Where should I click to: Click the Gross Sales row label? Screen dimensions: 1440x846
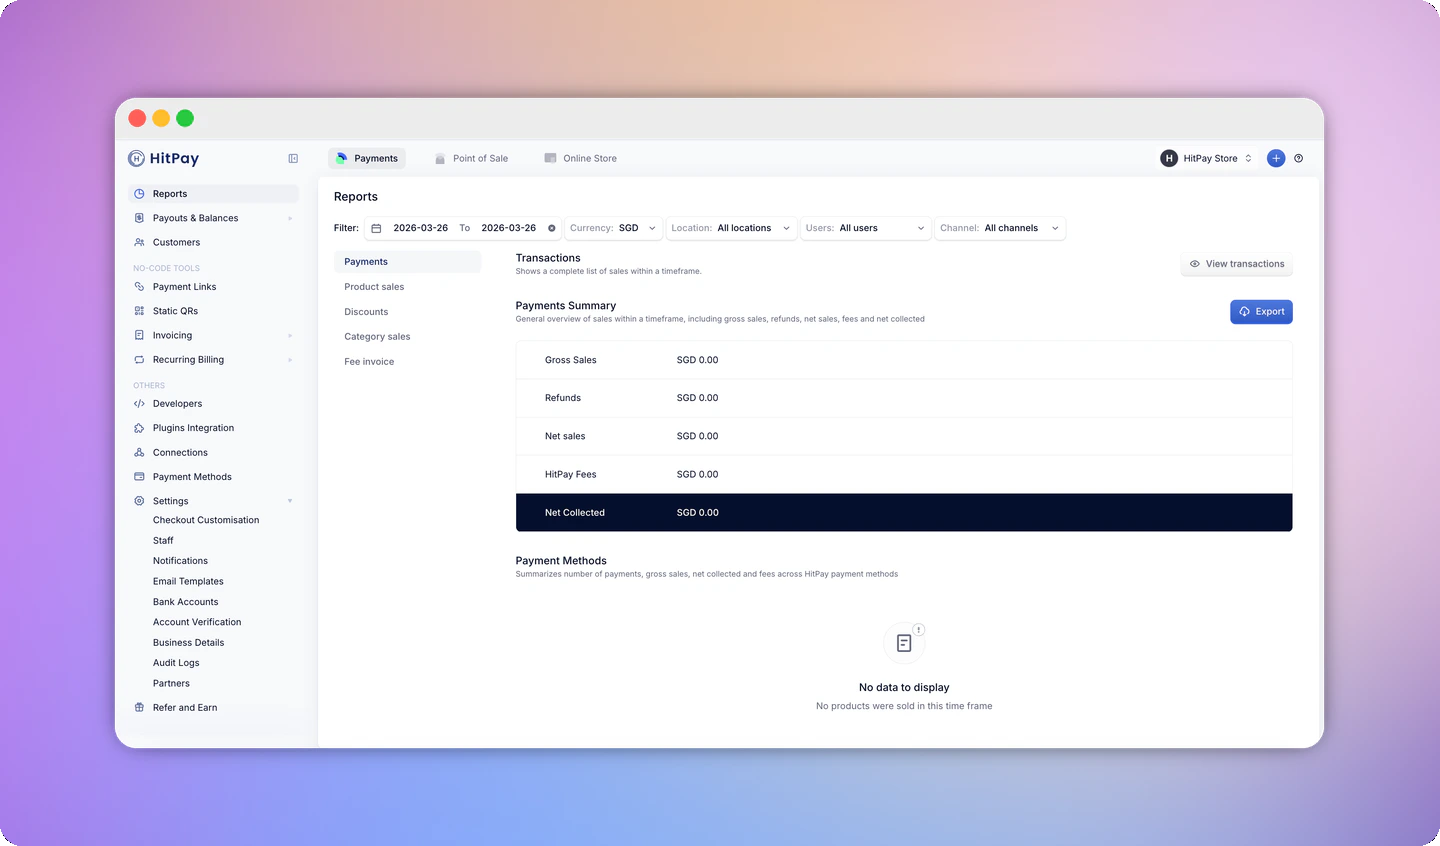click(x=570, y=360)
